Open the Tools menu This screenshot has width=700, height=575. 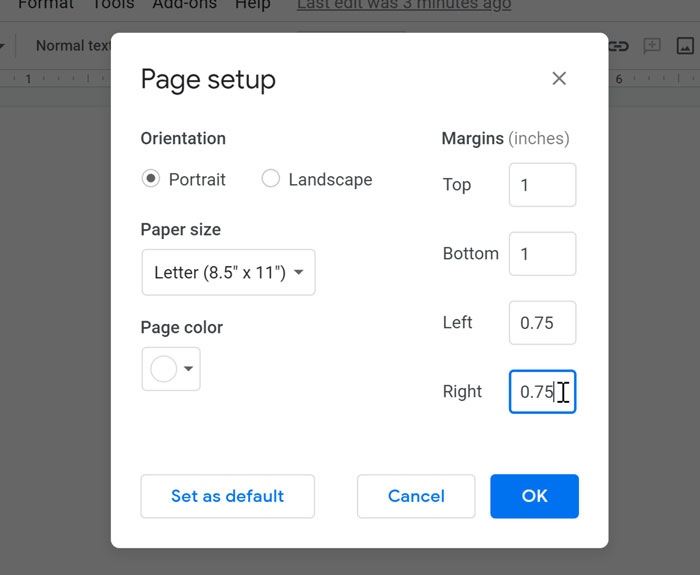click(x=113, y=5)
